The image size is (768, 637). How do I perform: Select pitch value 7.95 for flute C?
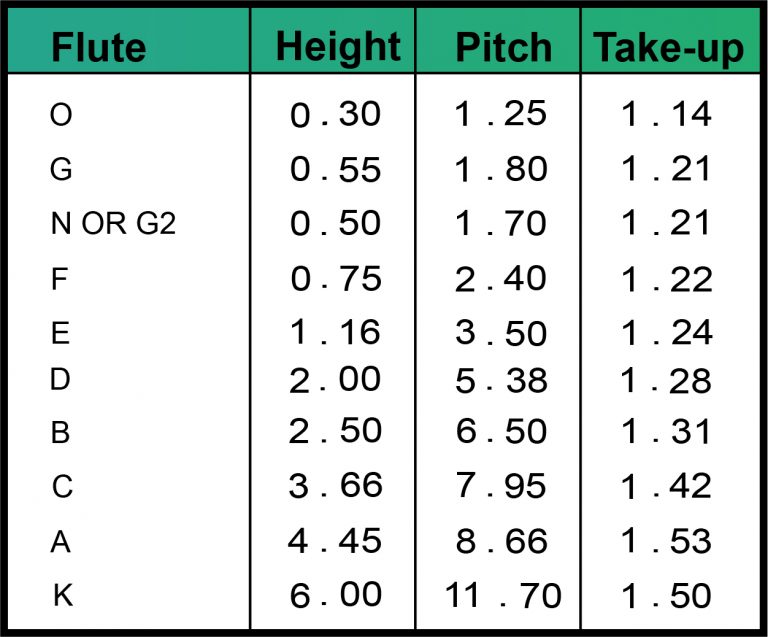501,486
